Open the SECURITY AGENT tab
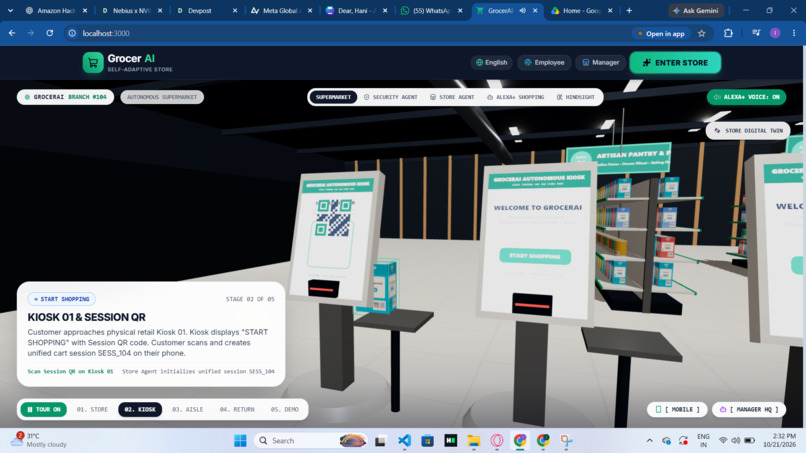Image resolution: width=806 pixels, height=453 pixels. 391,97
